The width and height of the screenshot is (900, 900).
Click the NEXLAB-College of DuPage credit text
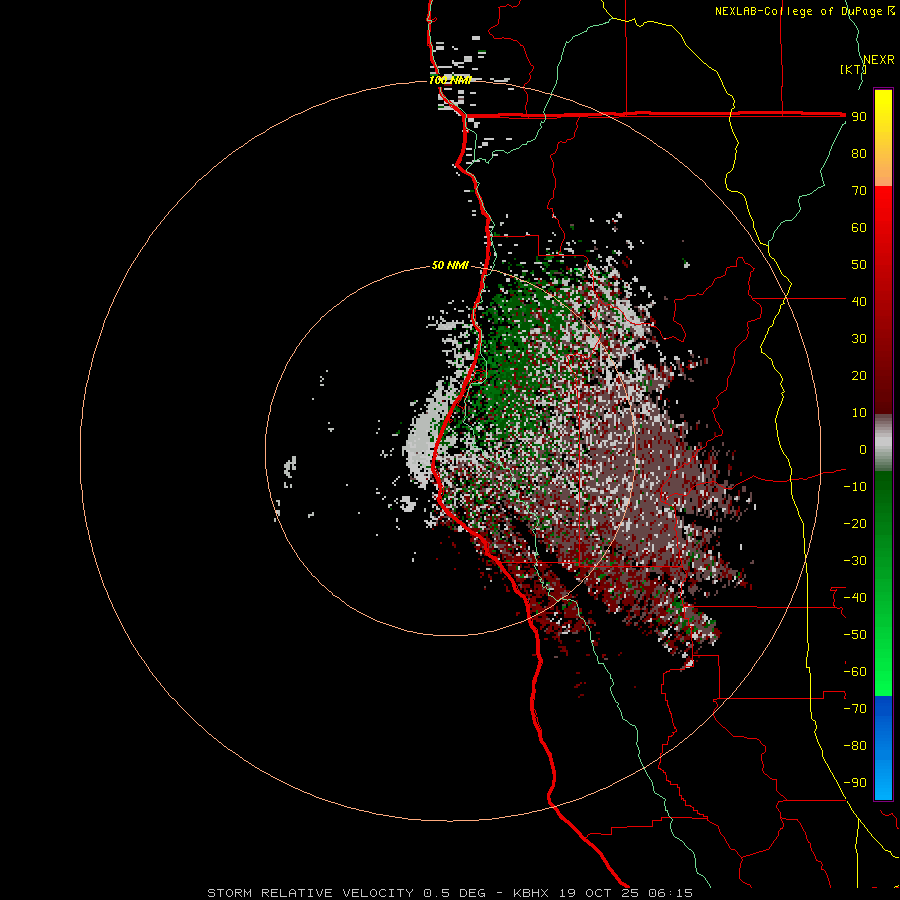click(798, 11)
